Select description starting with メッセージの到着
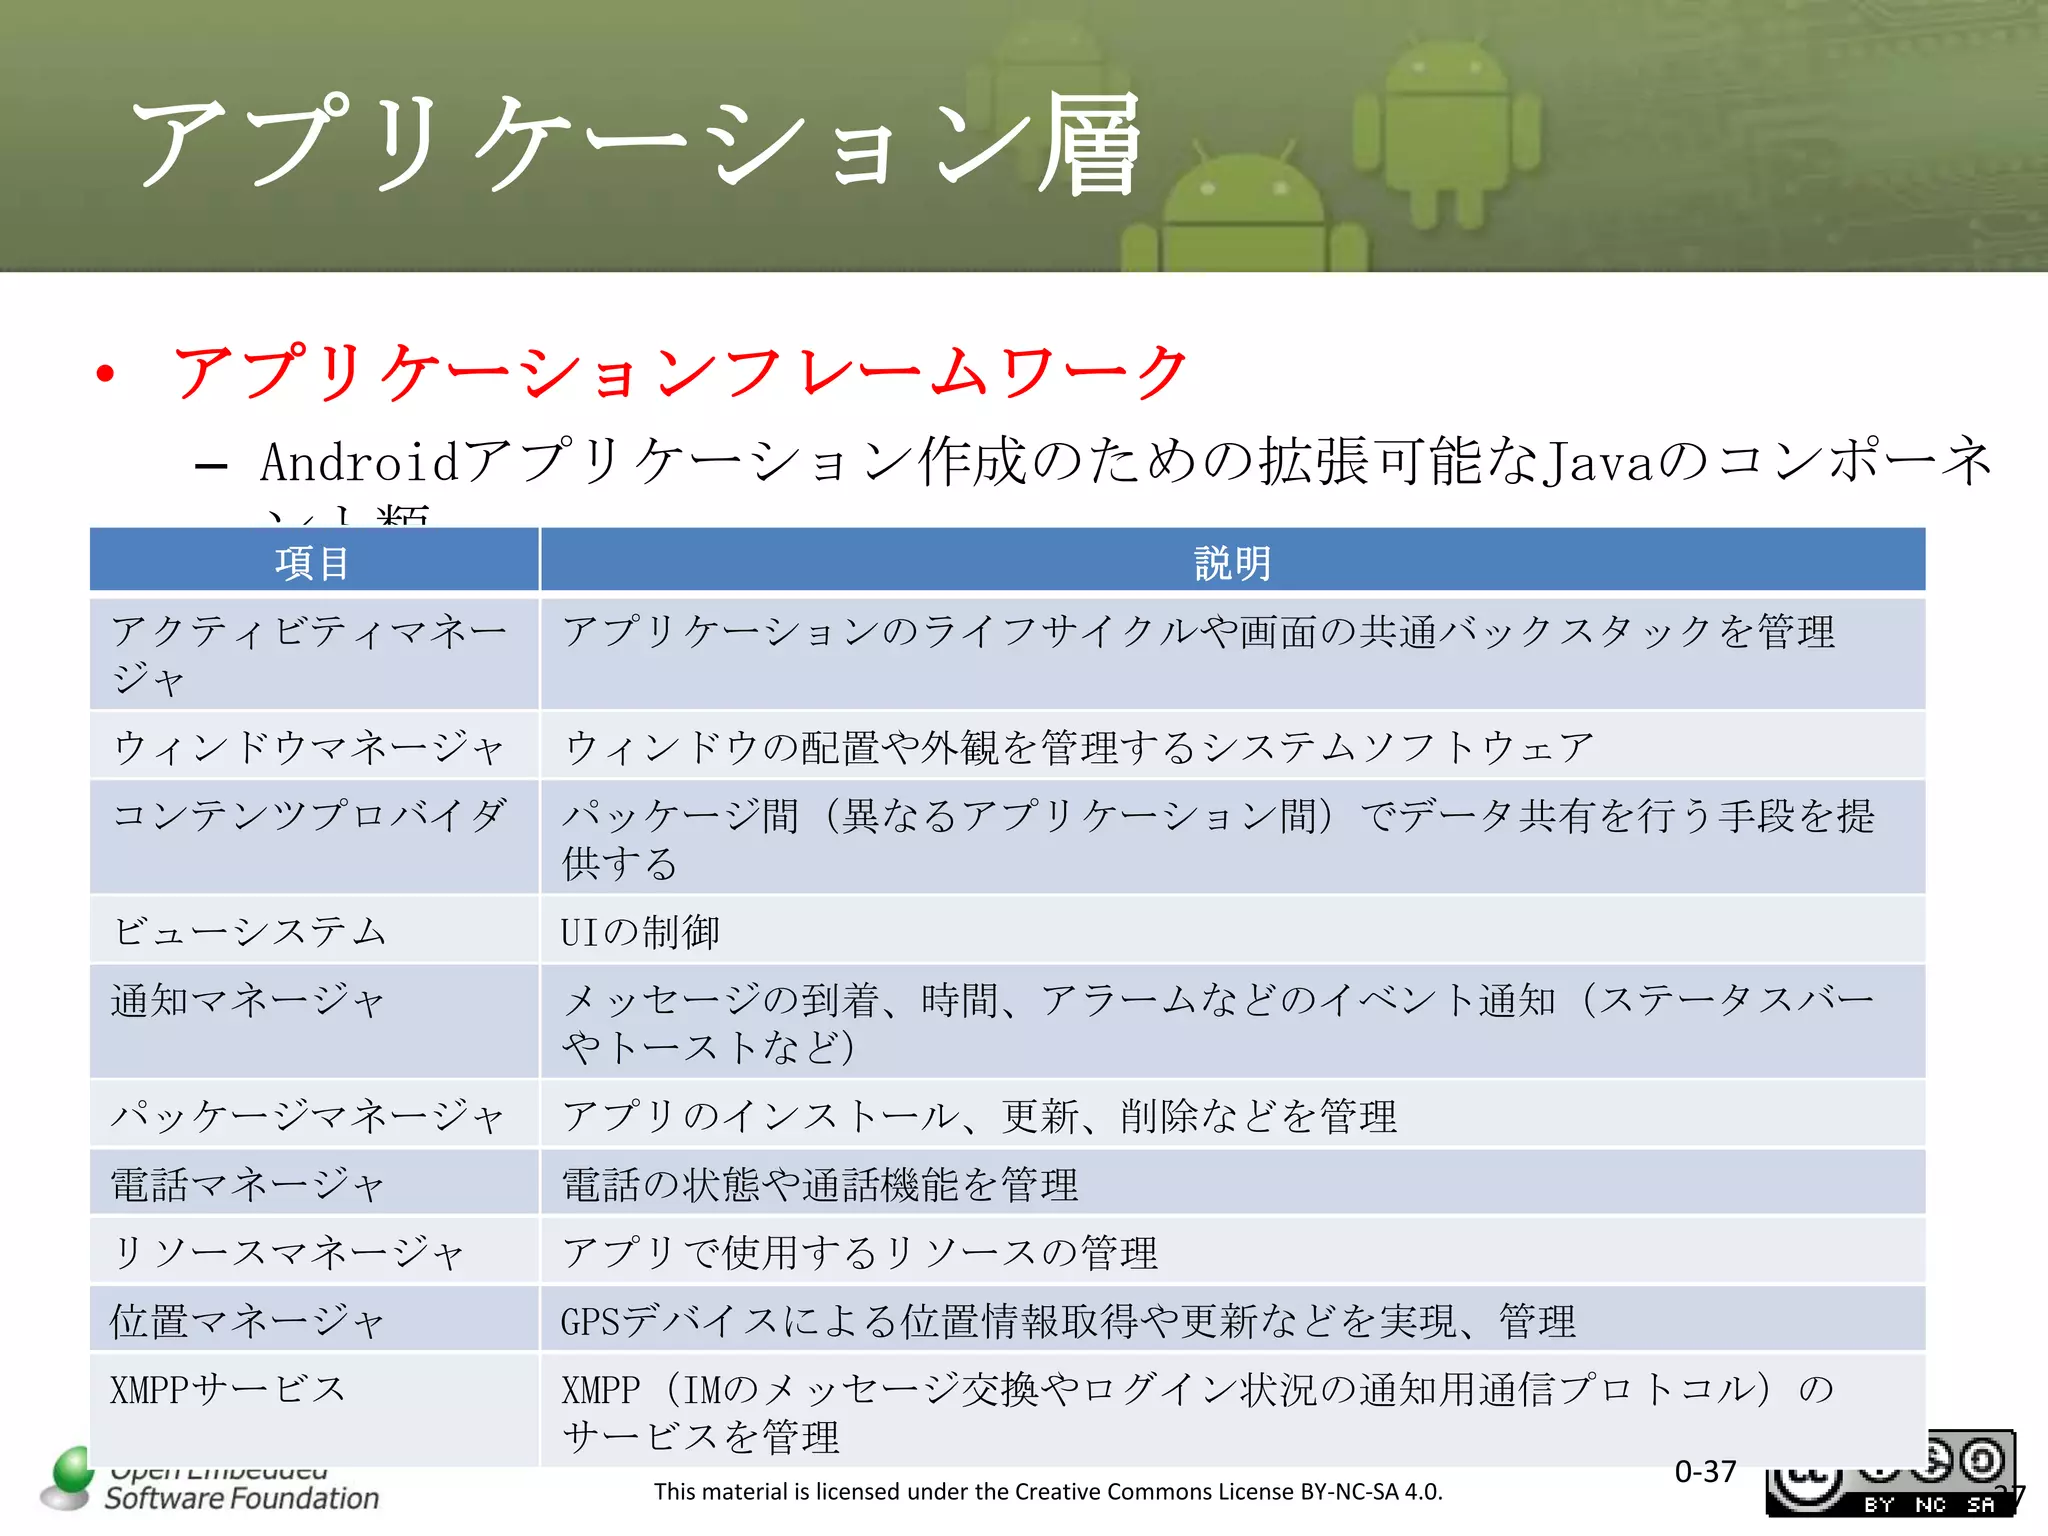Screen dimensions: 2048x1536 click(1233, 1021)
